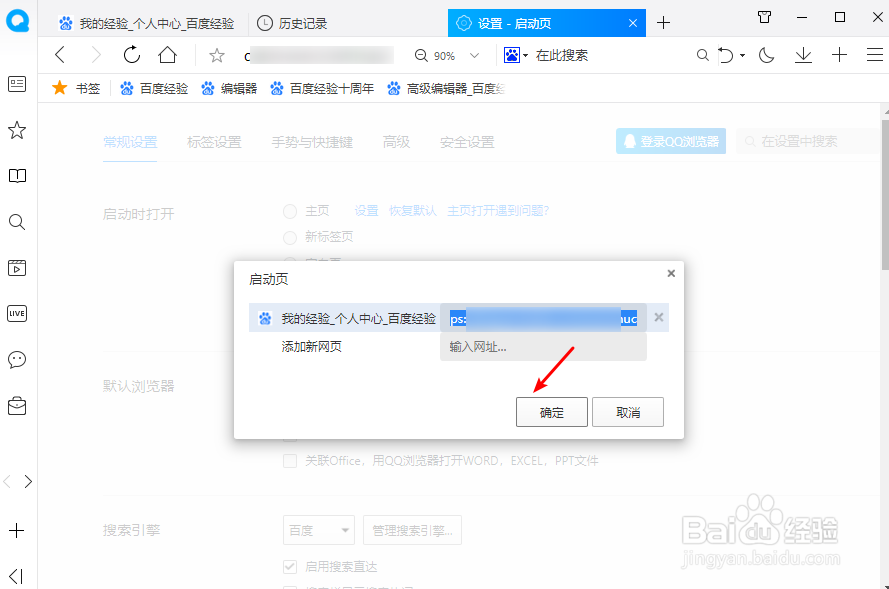
Task: Refresh the page with the reload icon
Action: pos(131,56)
